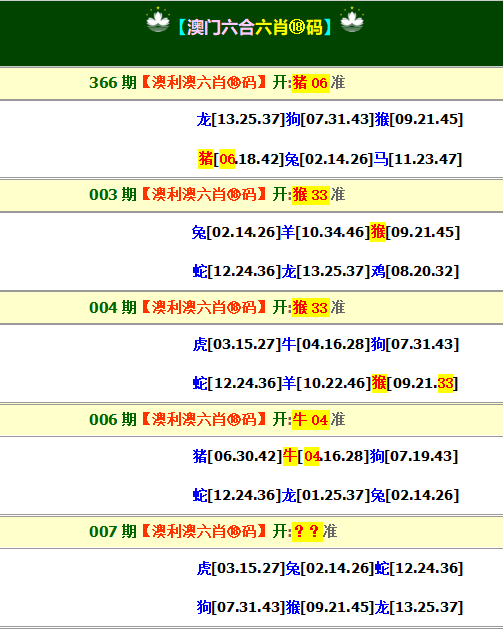Click 猪[06.30.42] in period 006
The width and height of the screenshot is (503, 630).
[x=237, y=456]
